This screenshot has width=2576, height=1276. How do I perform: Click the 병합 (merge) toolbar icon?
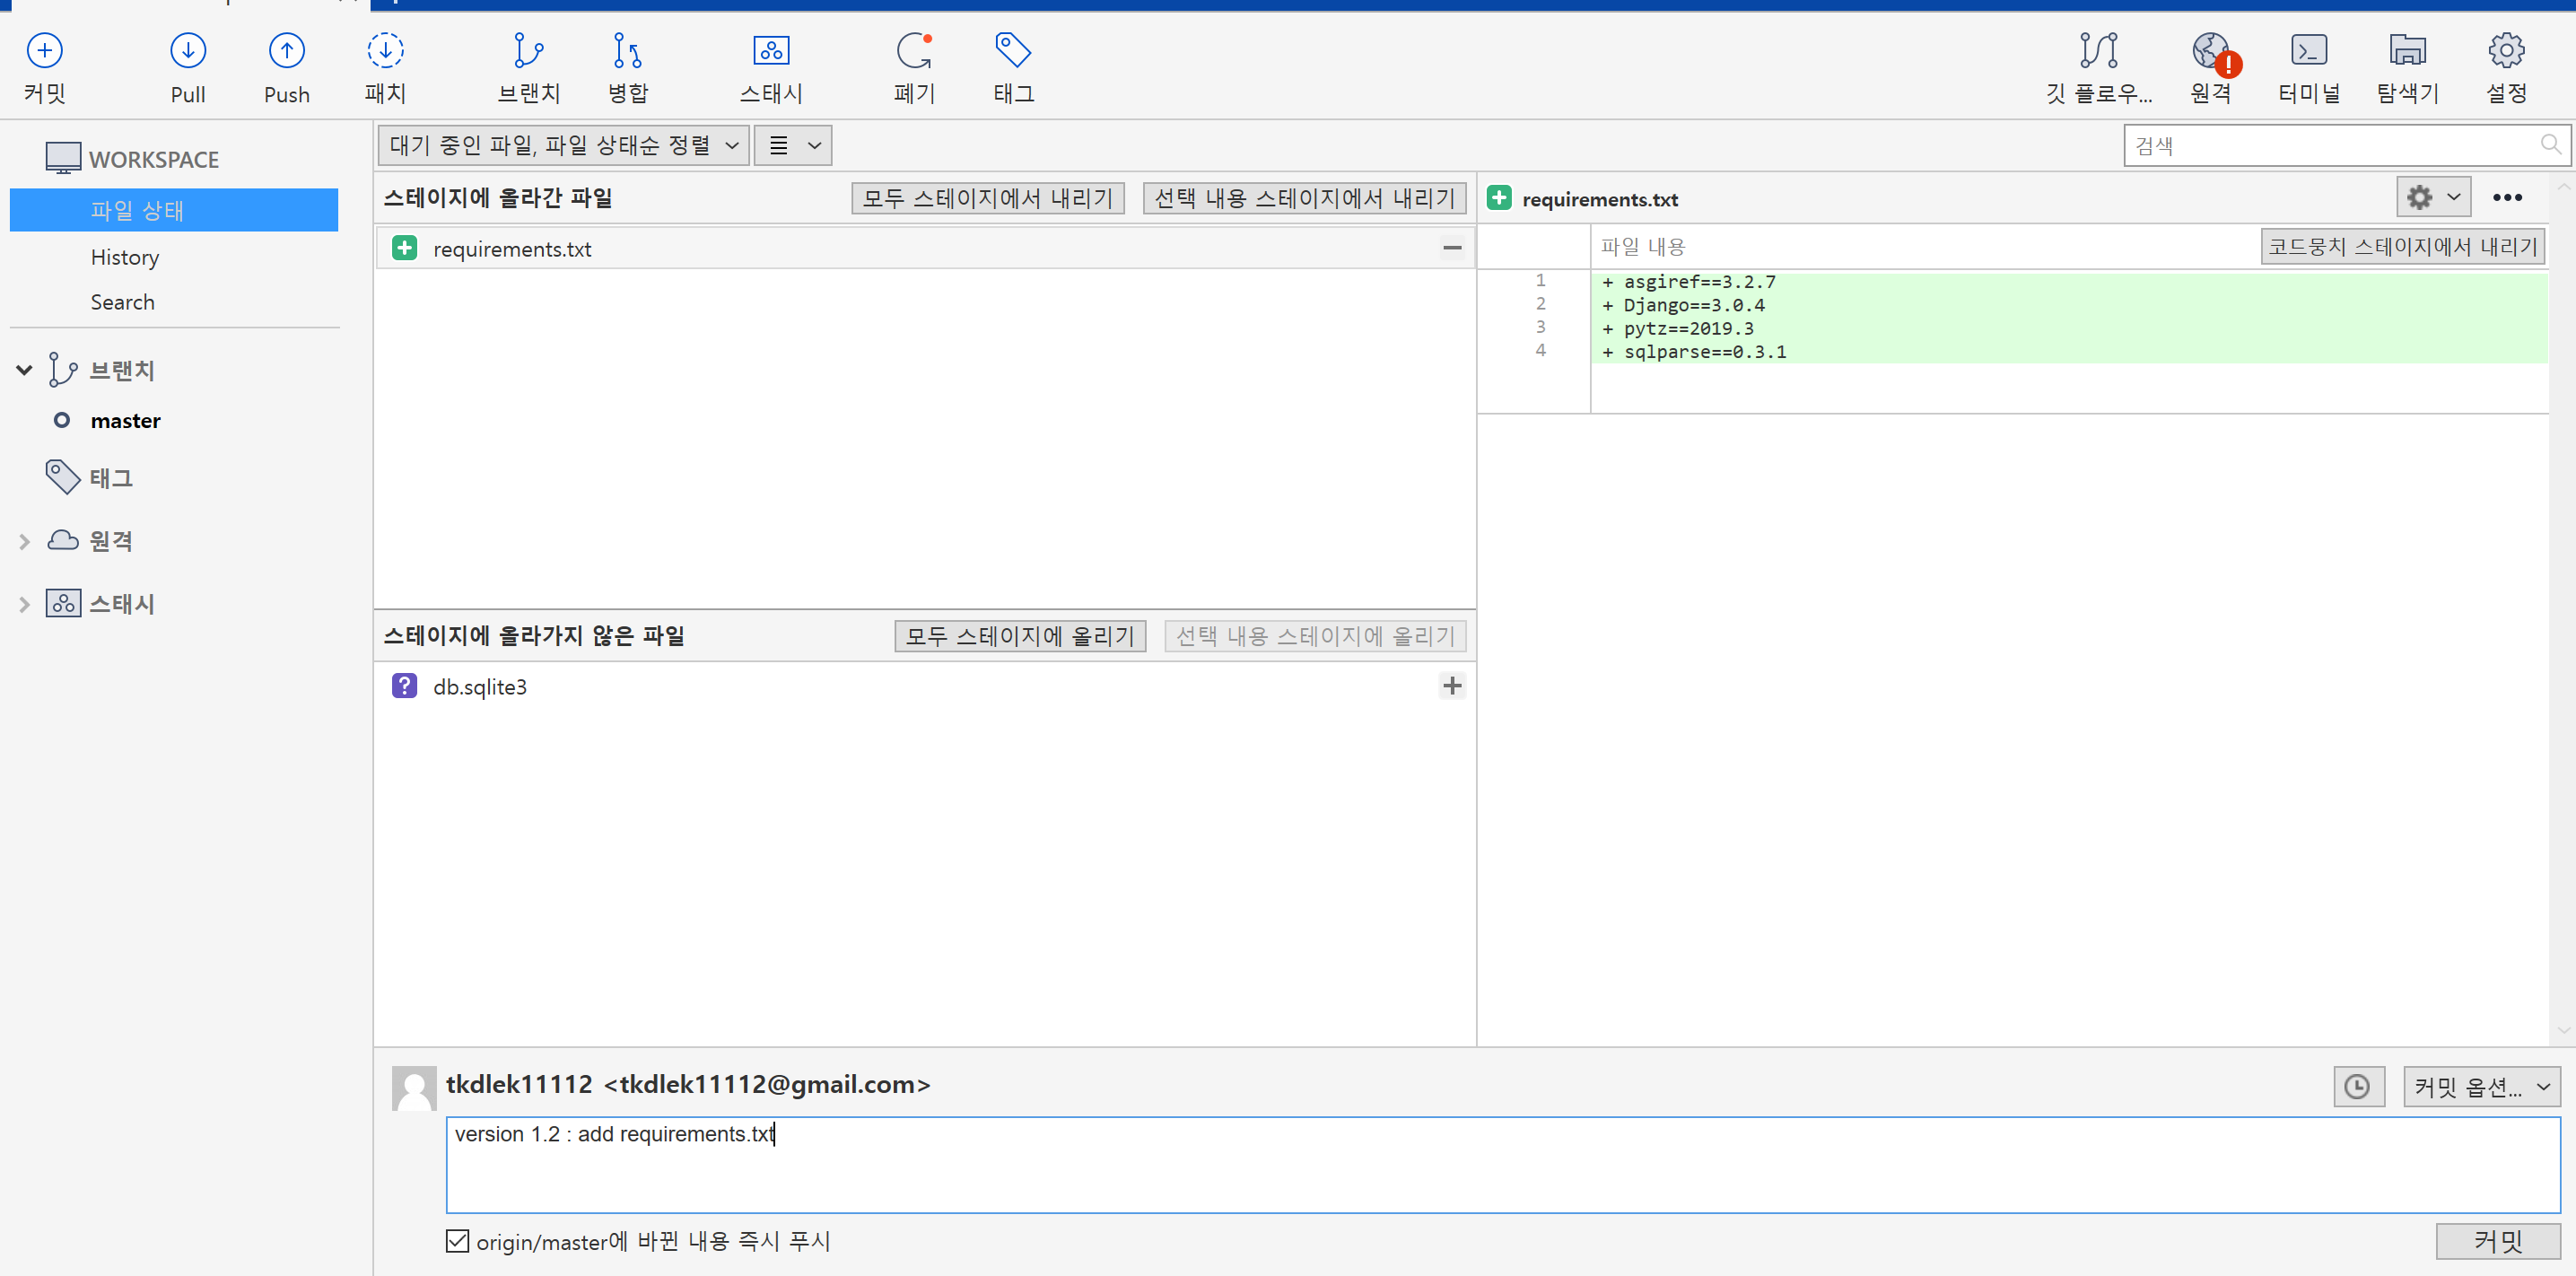click(x=627, y=51)
